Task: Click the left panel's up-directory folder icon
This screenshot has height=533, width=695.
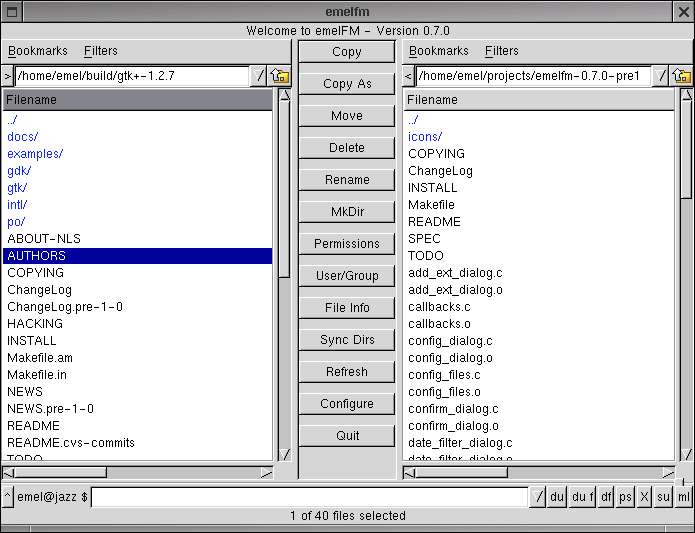Action: 280,76
